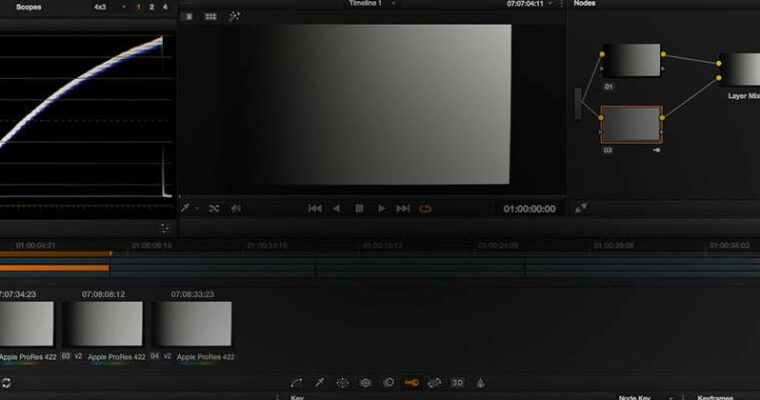The image size is (760, 400).
Task: Stop playback in the viewer
Action: click(x=359, y=208)
